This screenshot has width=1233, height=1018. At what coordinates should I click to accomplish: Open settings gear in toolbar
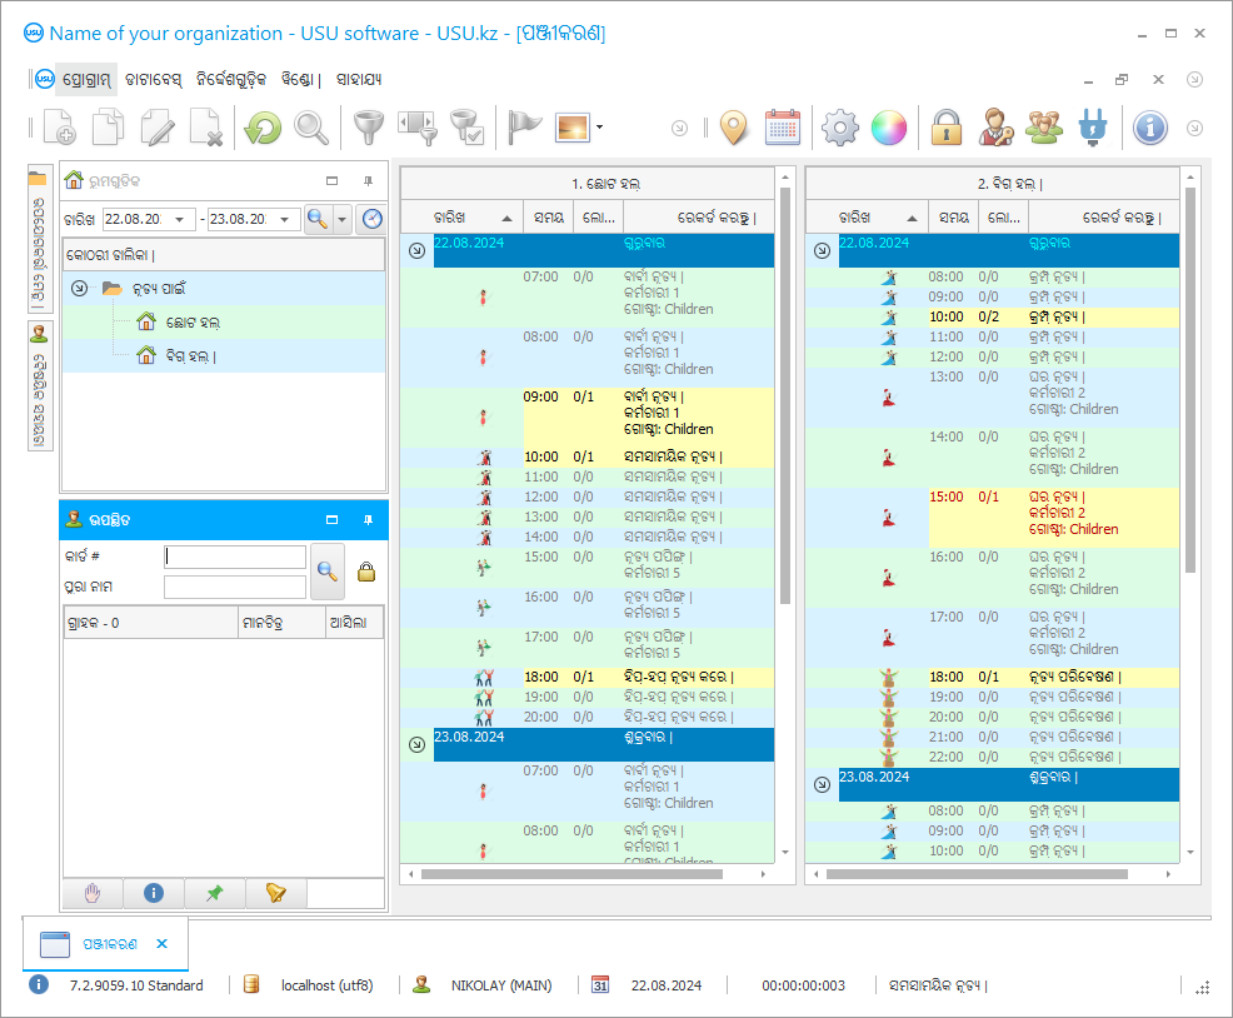click(840, 128)
